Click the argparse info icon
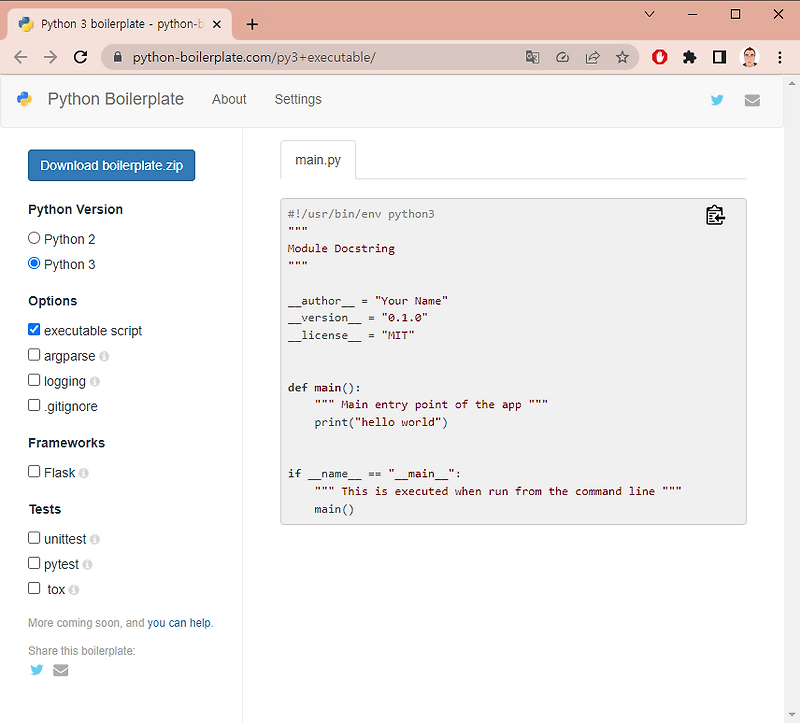800x723 pixels. point(104,356)
